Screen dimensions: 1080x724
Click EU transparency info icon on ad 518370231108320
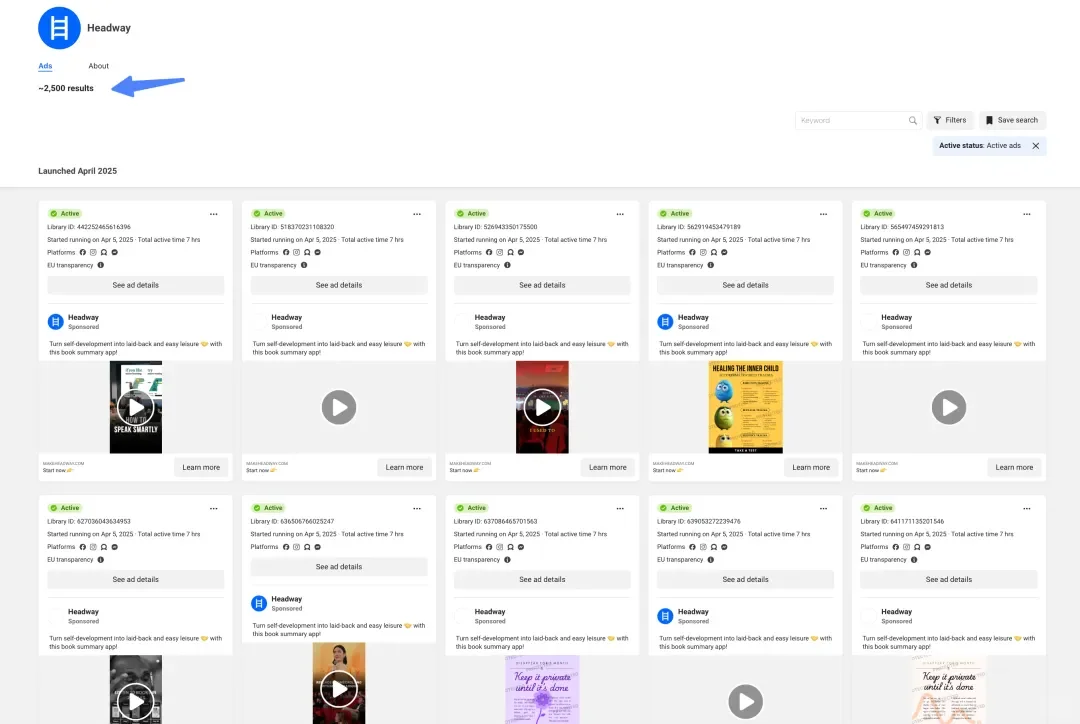304,265
